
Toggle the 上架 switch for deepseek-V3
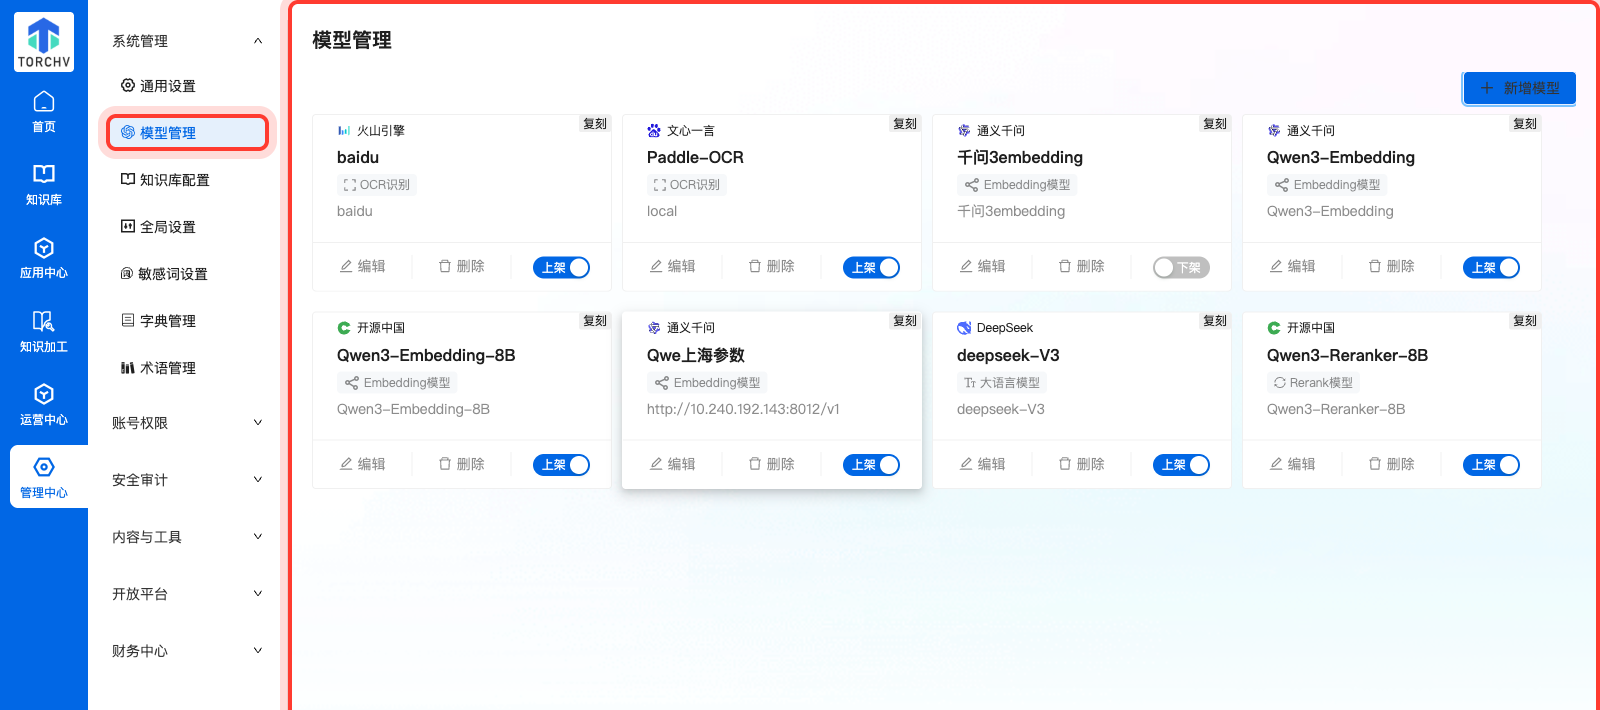coord(1182,465)
